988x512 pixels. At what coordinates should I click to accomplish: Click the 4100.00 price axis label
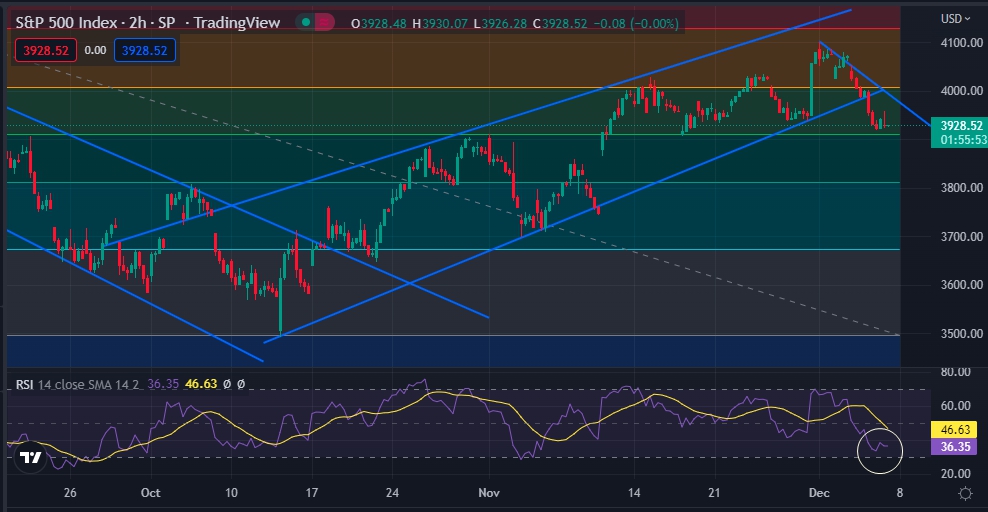[x=962, y=43]
